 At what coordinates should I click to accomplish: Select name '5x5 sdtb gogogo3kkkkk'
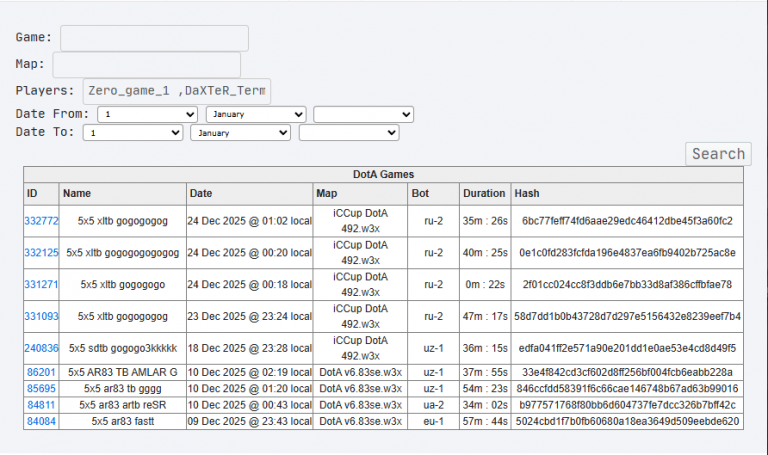122,348
